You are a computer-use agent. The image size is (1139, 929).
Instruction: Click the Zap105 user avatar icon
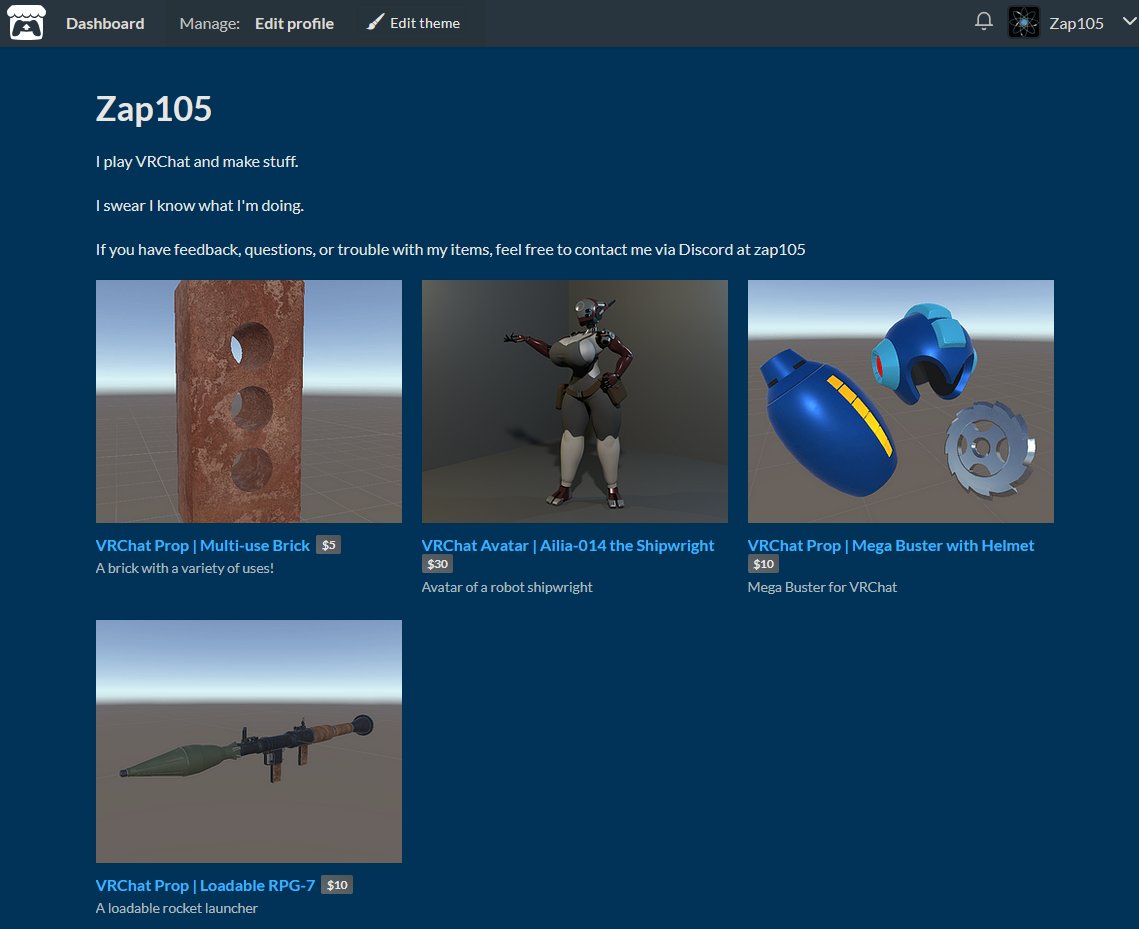(x=1024, y=23)
